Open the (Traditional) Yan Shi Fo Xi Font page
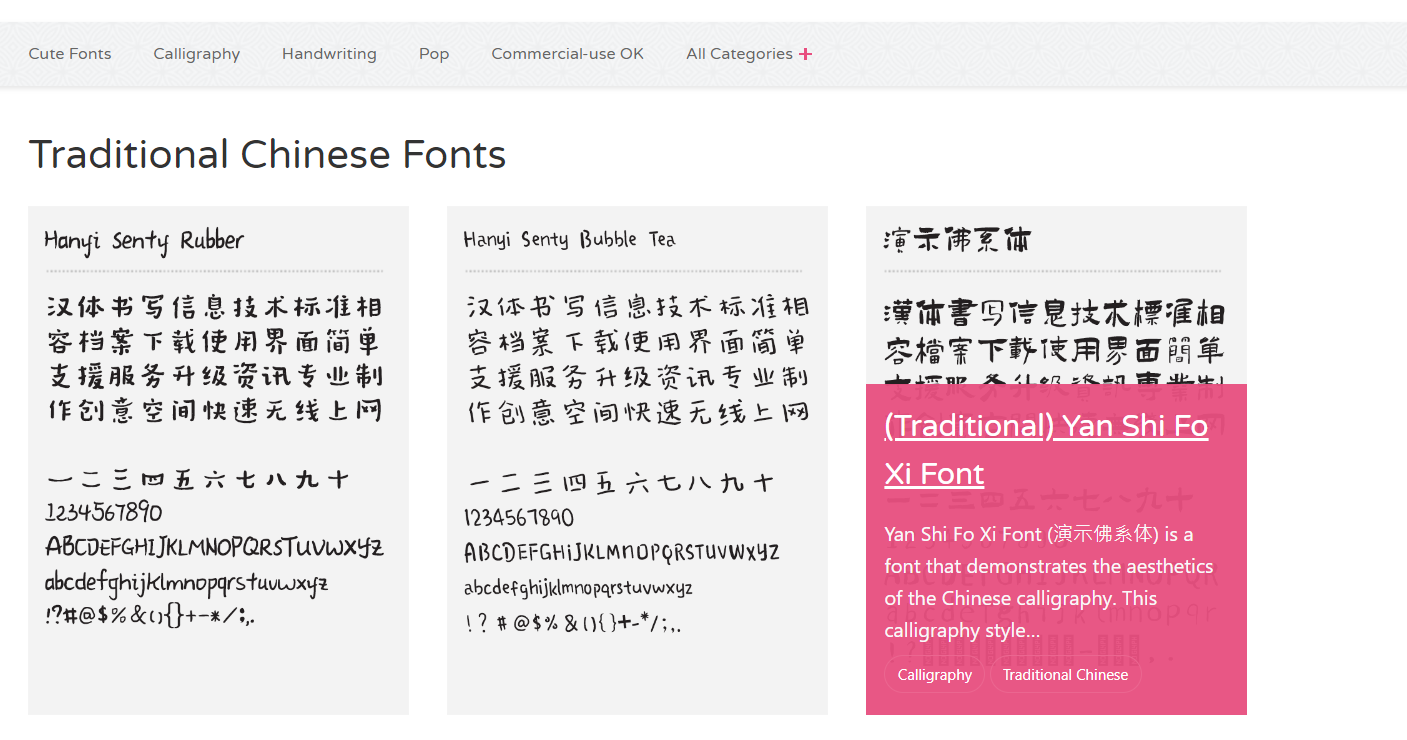 (1045, 448)
